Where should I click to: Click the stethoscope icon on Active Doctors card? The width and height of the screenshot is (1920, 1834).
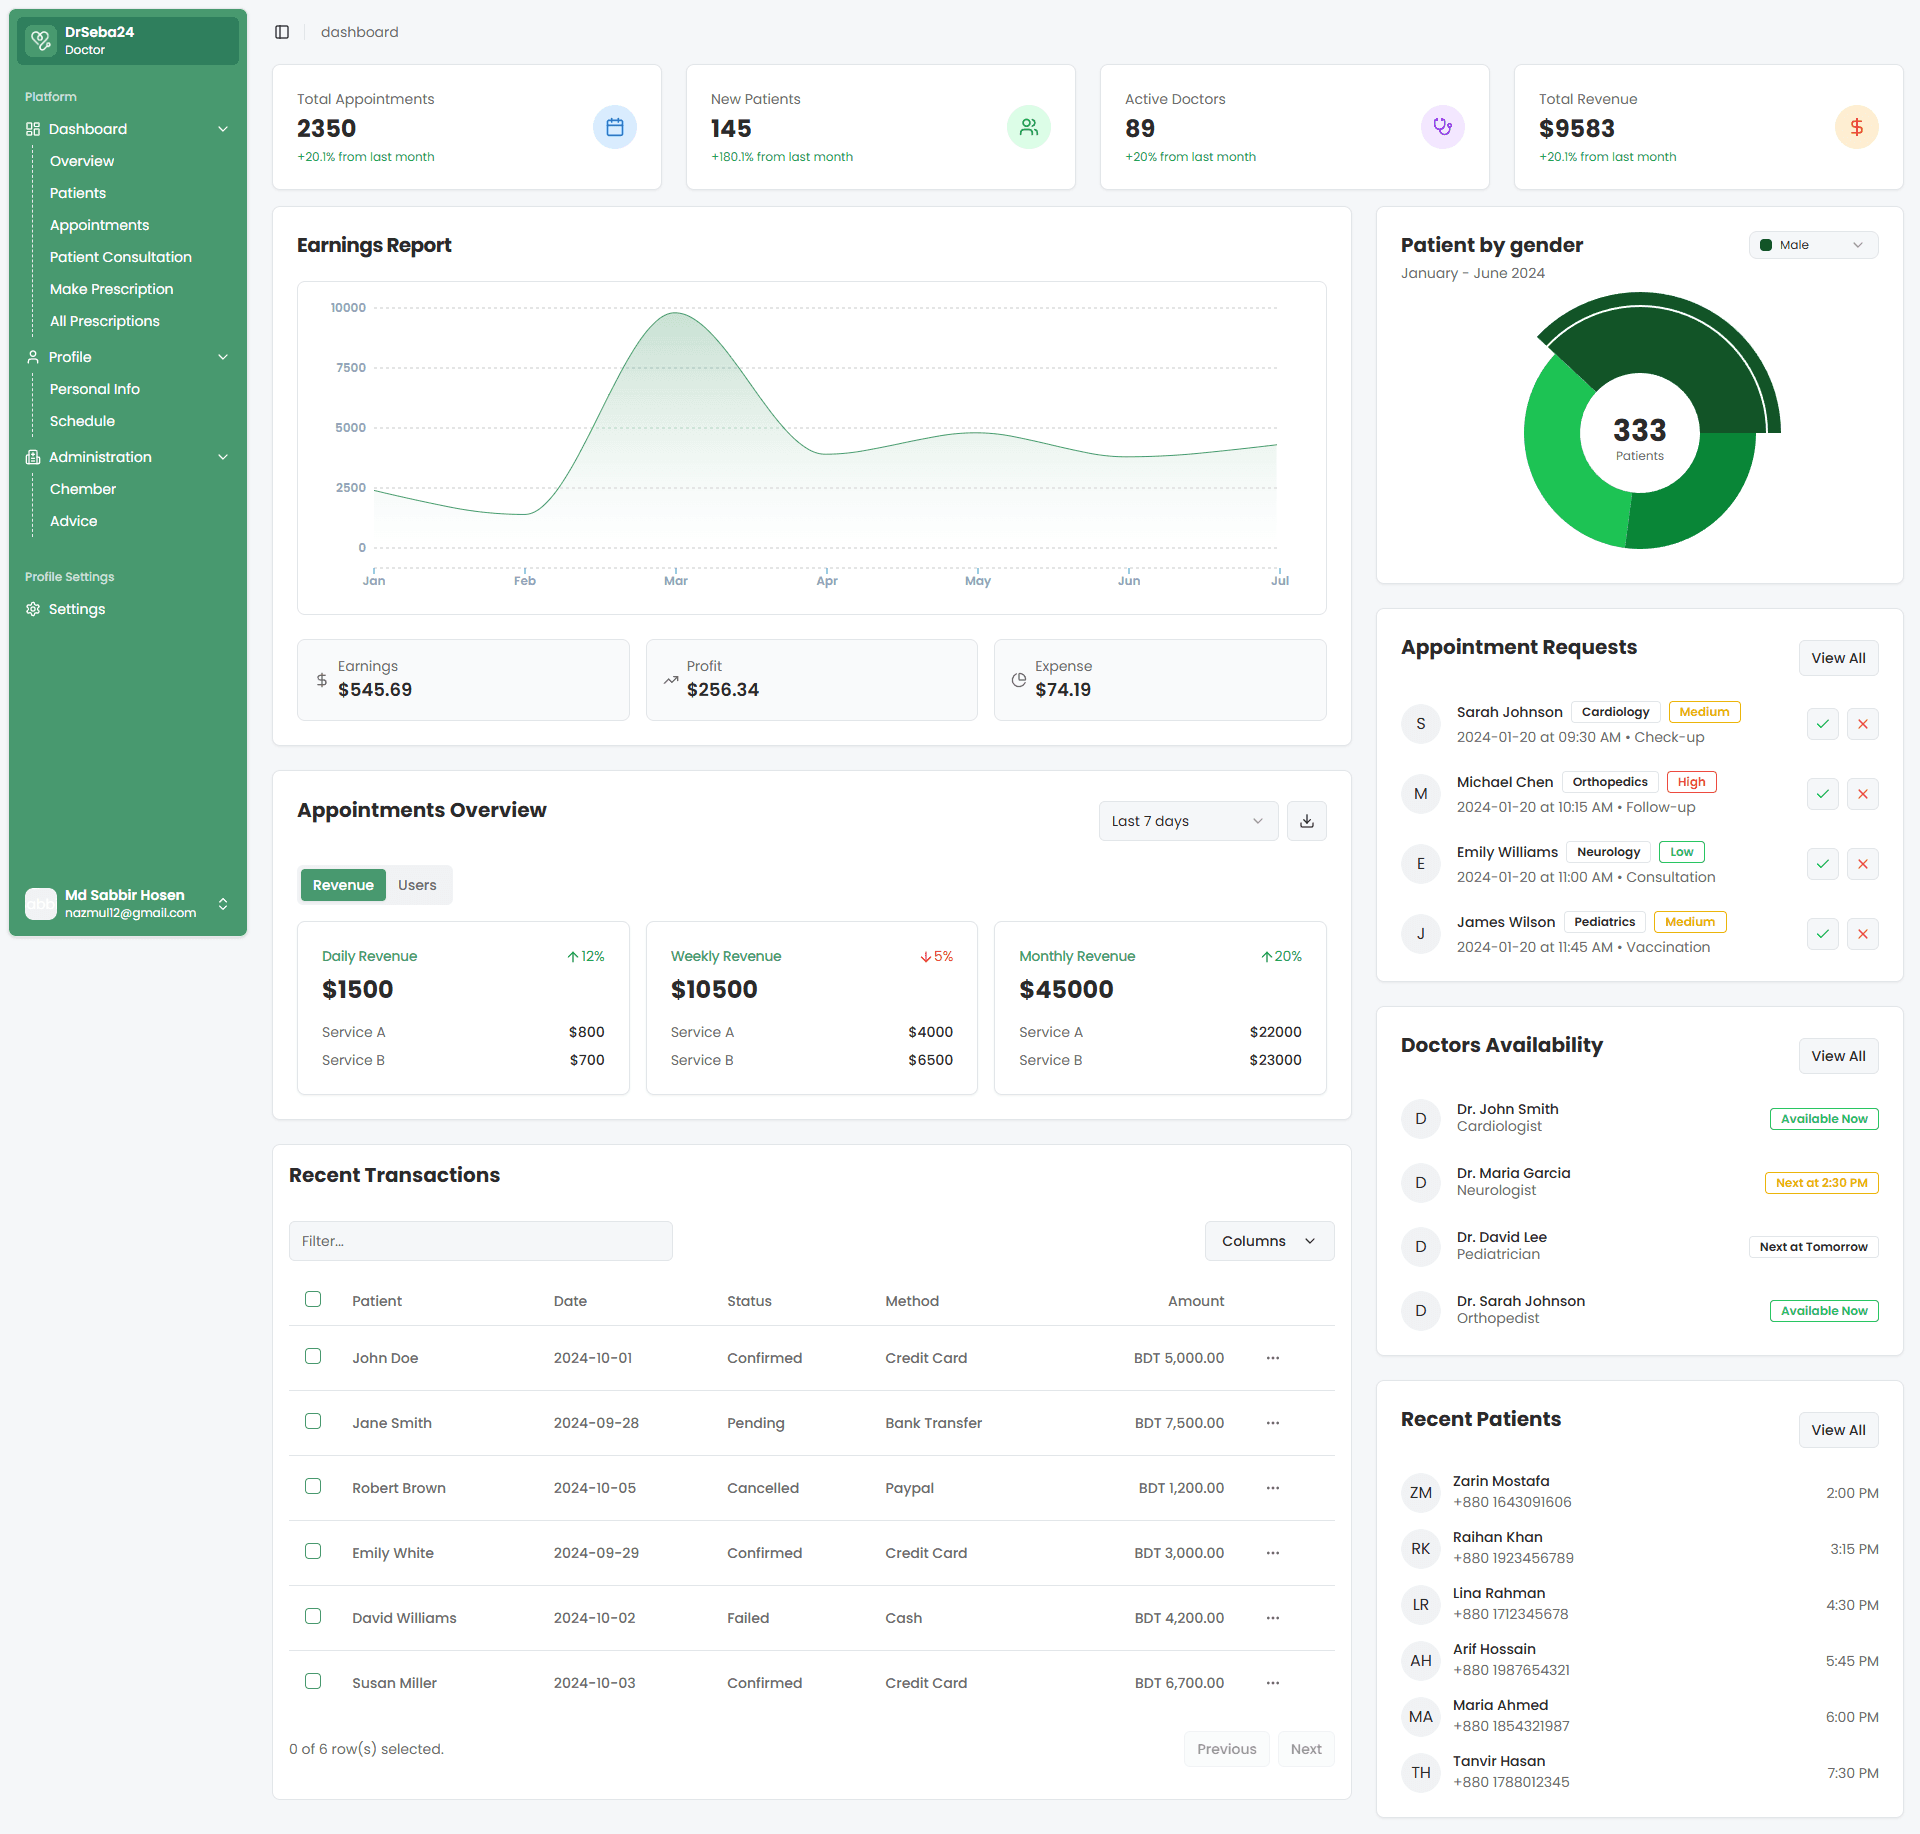[1442, 127]
